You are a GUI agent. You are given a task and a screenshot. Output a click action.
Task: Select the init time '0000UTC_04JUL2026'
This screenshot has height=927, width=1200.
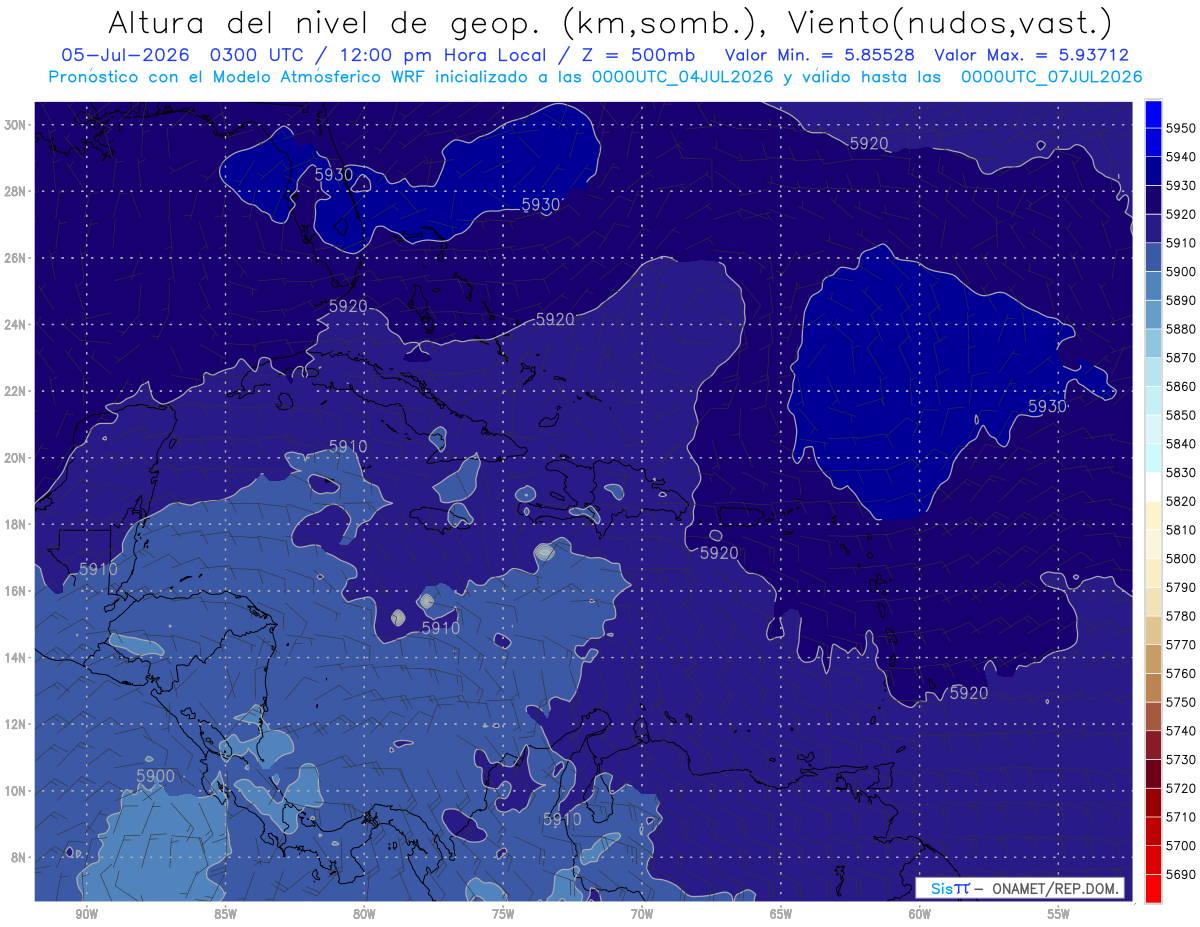[683, 76]
